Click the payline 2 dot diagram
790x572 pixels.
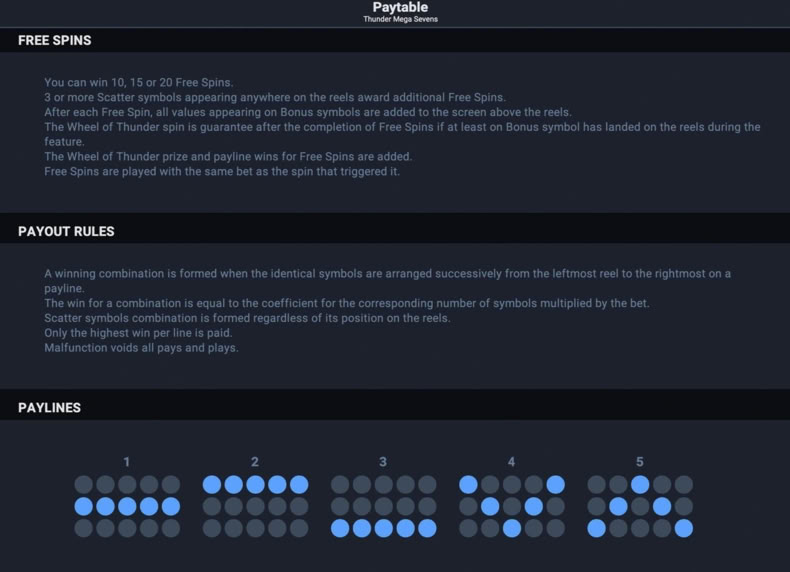(255, 506)
